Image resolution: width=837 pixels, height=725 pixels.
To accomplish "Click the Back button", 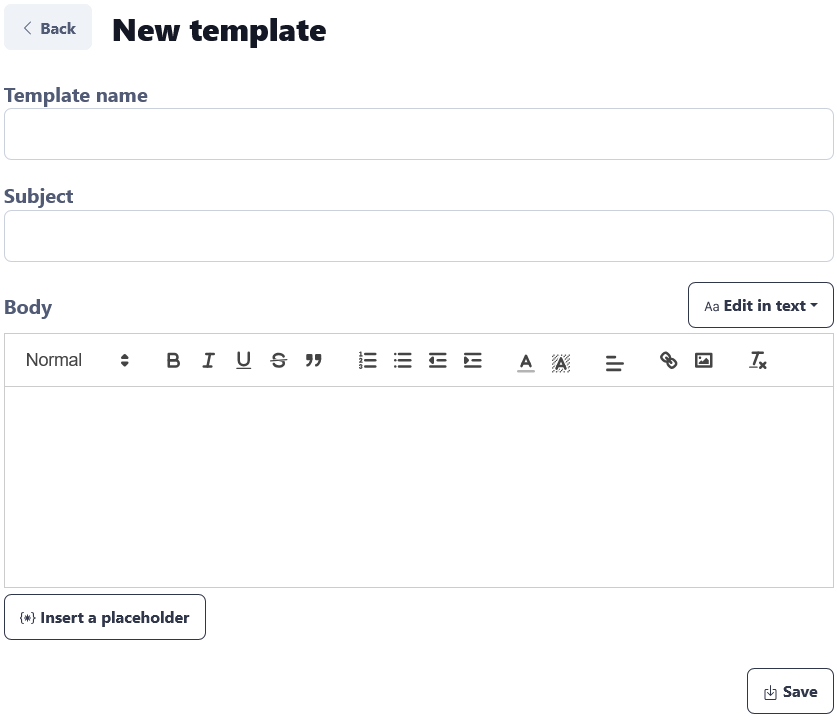I will coord(48,28).
